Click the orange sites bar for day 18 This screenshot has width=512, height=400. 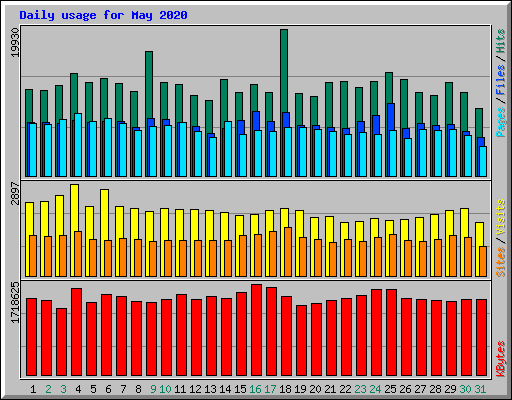(288, 252)
